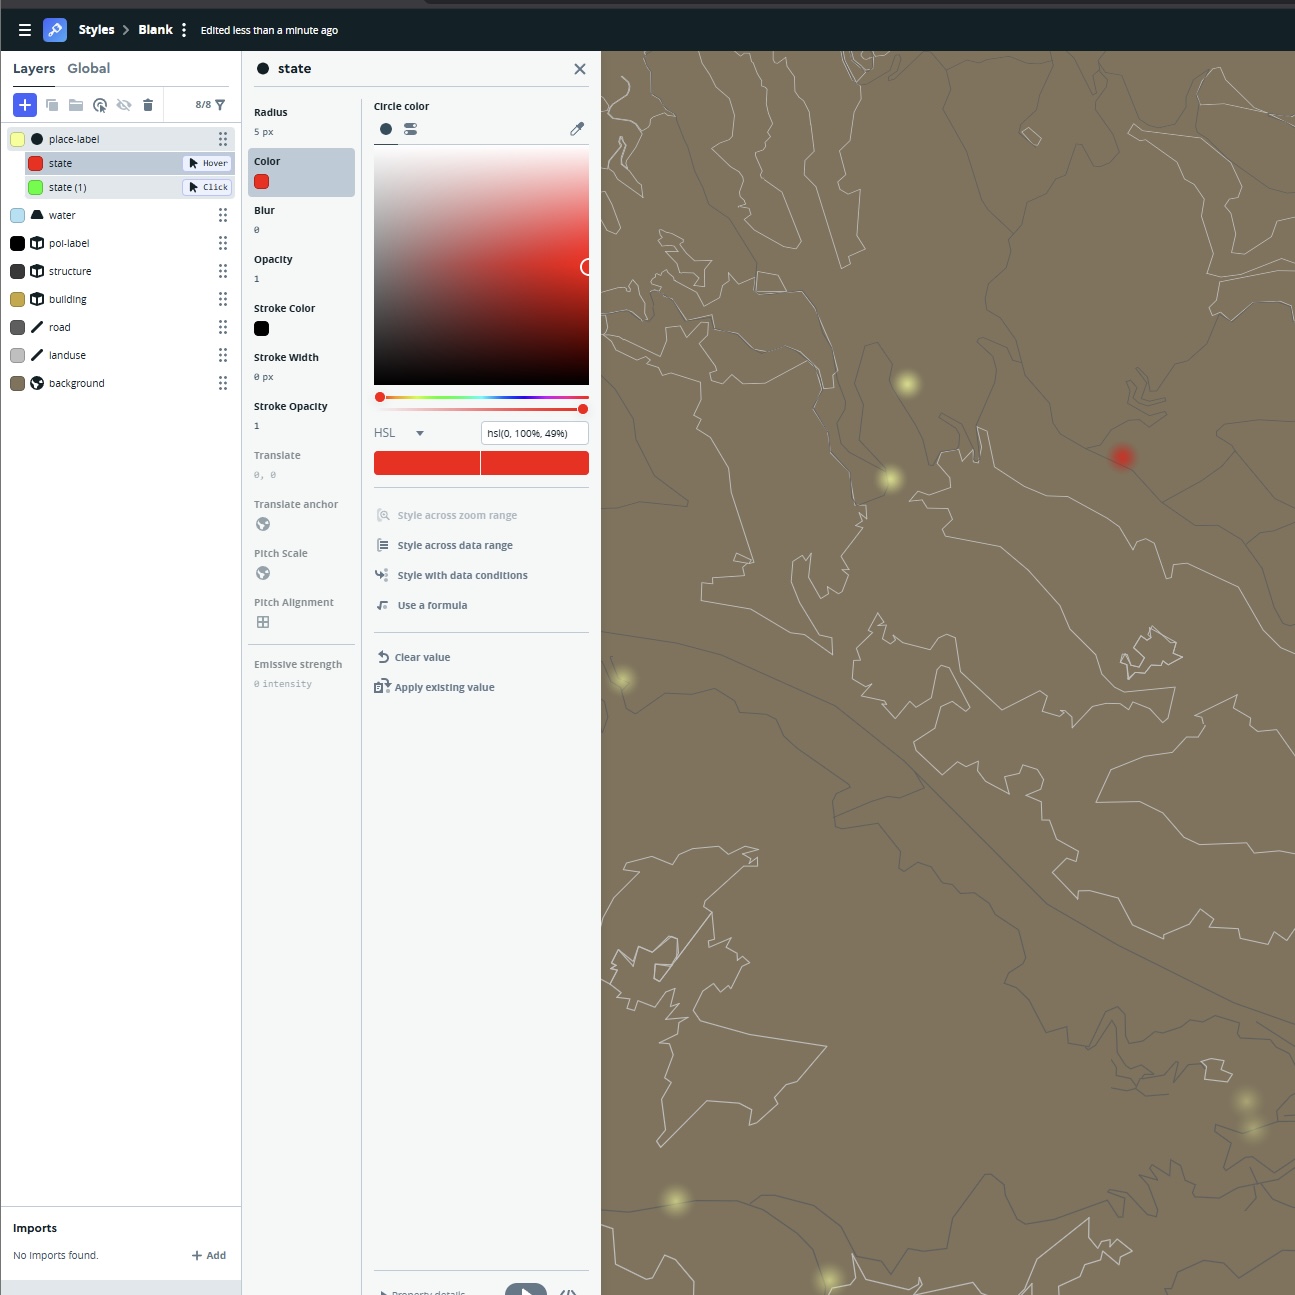Screen dimensions: 1295x1295
Task: Select the eyedropper tool for Circle color
Action: [x=576, y=128]
